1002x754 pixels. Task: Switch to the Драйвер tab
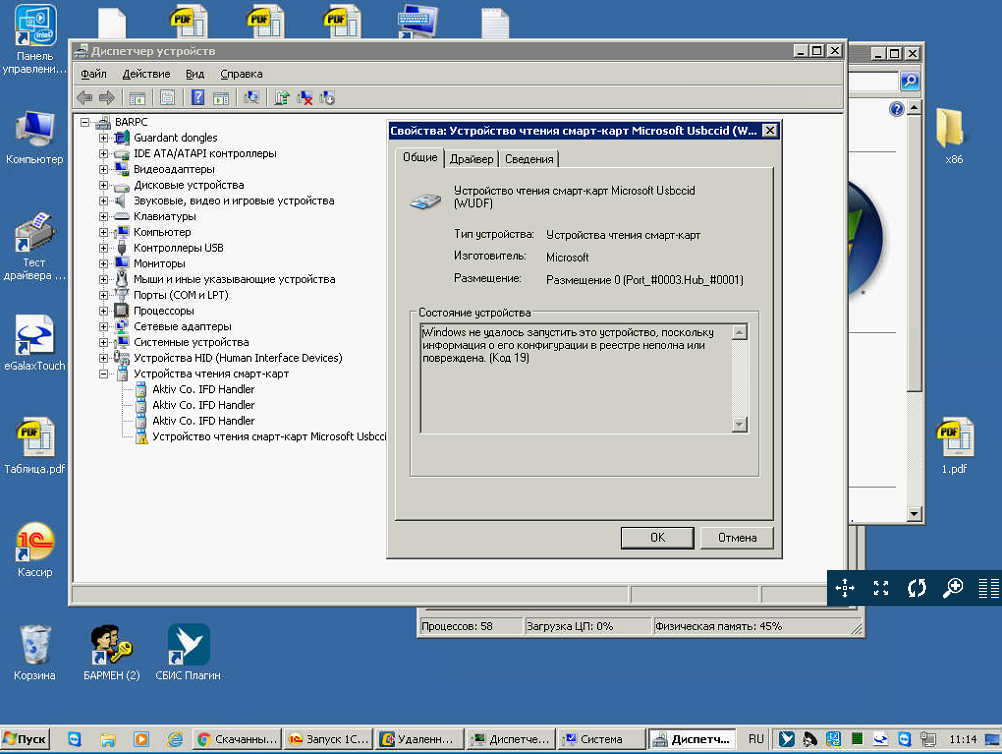pos(471,159)
